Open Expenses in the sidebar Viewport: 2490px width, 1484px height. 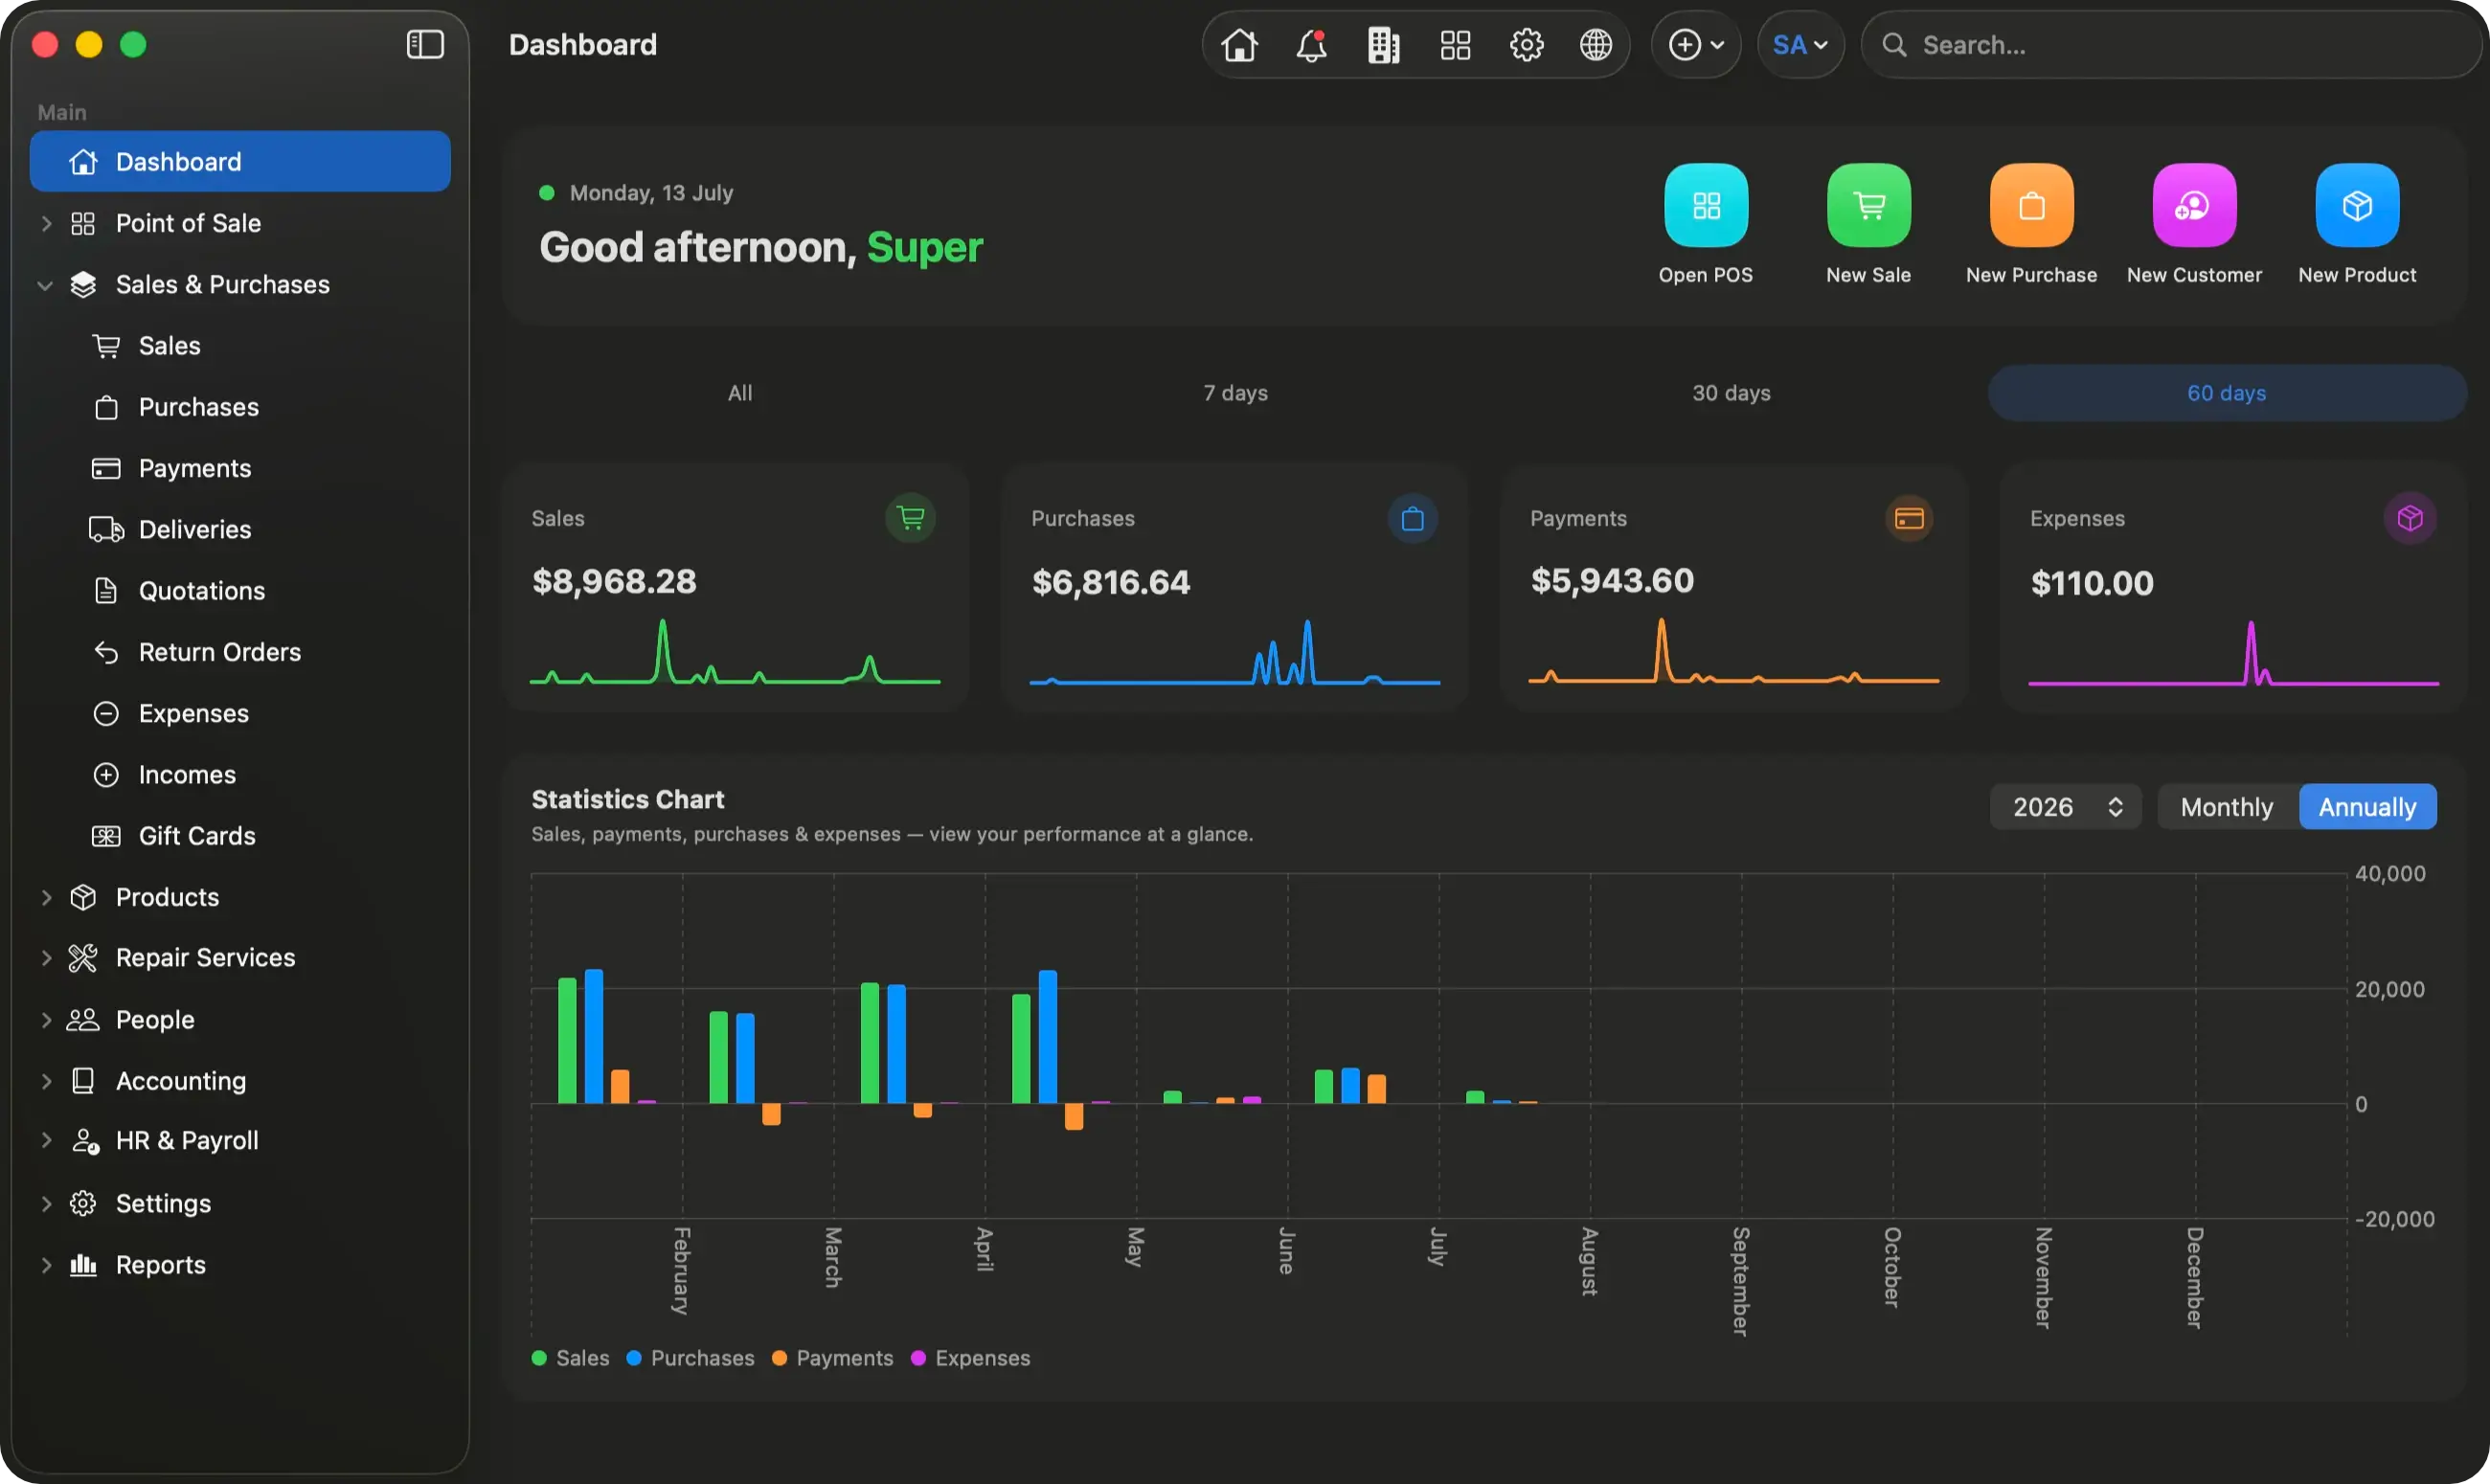(240, 713)
